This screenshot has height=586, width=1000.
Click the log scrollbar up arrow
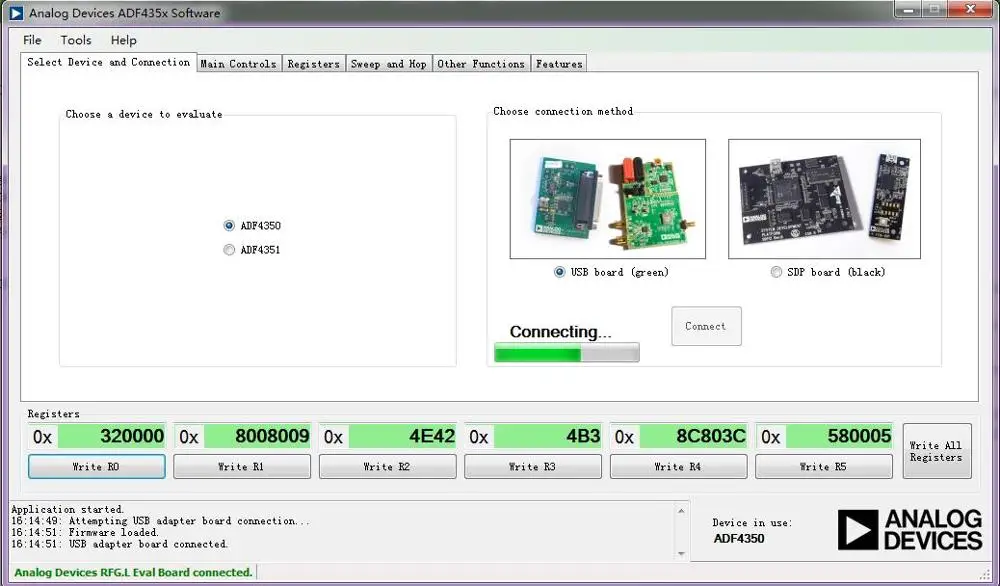coord(681,511)
